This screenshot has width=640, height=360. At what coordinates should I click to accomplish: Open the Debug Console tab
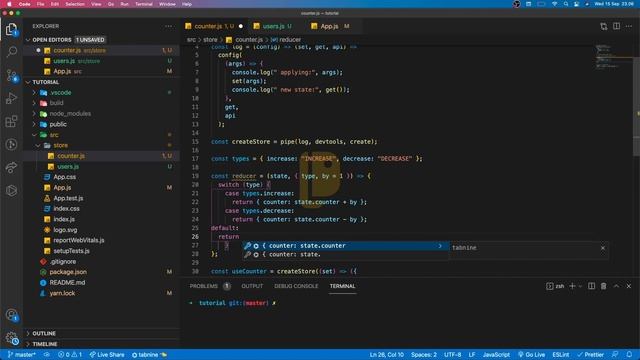point(296,286)
